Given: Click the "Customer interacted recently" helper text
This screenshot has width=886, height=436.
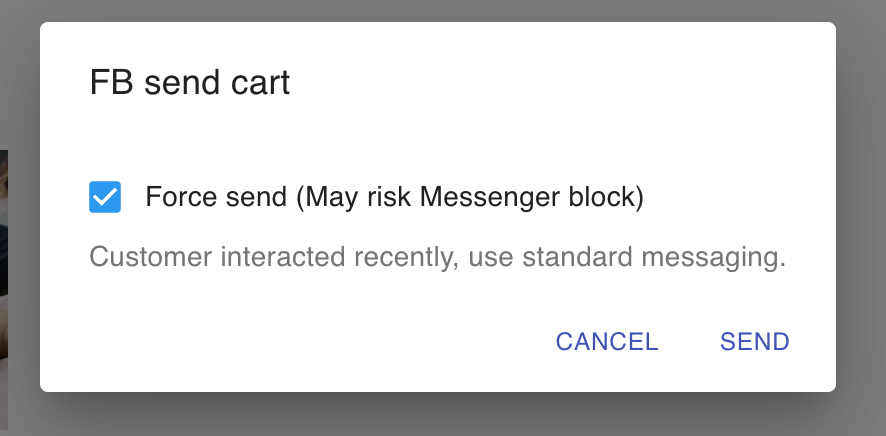Looking at the screenshot, I should tap(268, 257).
